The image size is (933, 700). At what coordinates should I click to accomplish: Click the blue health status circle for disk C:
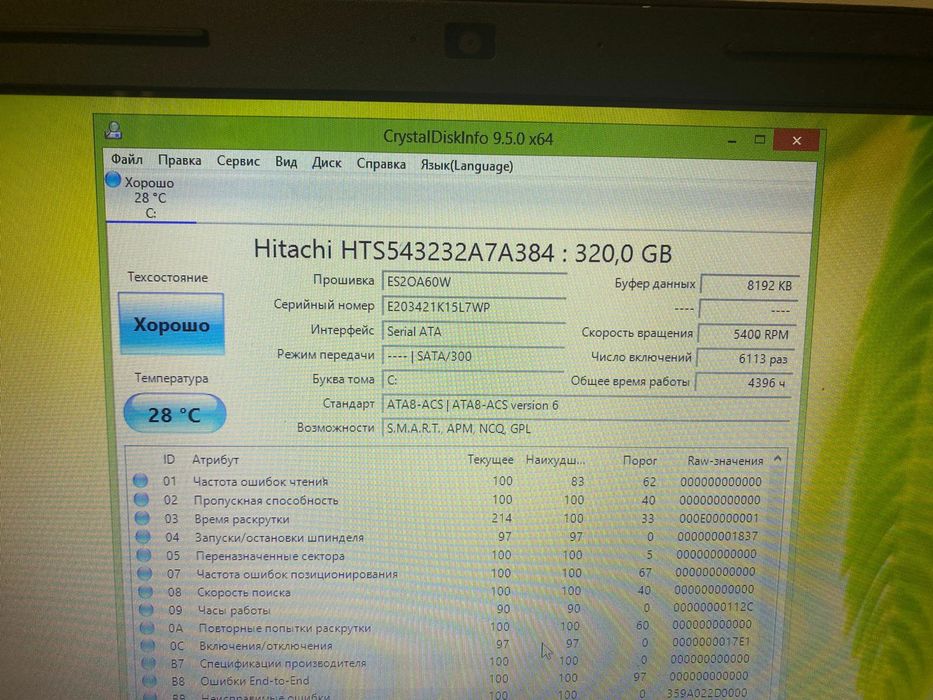(113, 180)
